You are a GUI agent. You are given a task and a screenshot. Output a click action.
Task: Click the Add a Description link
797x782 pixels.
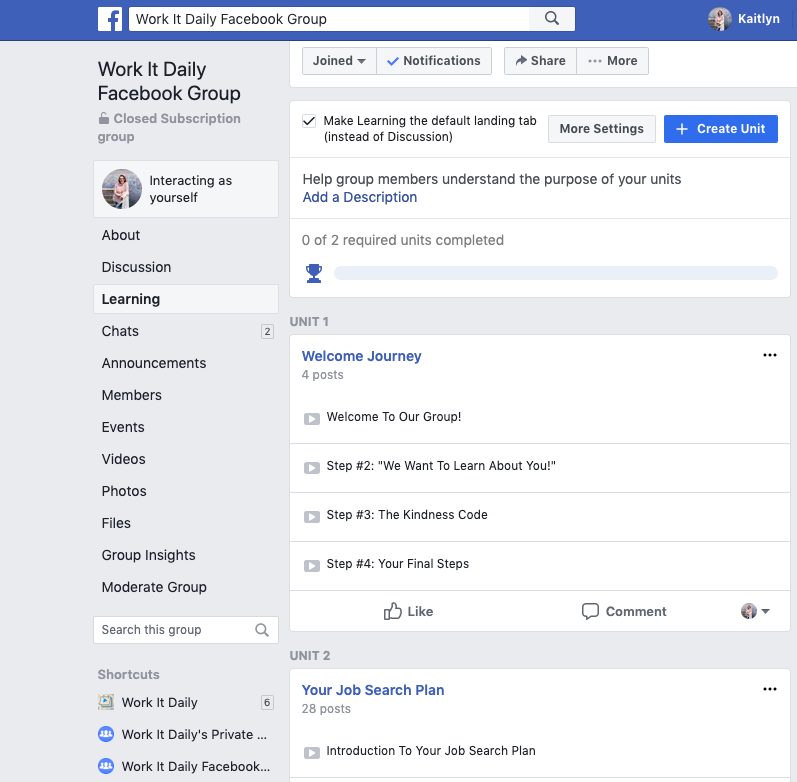(360, 197)
